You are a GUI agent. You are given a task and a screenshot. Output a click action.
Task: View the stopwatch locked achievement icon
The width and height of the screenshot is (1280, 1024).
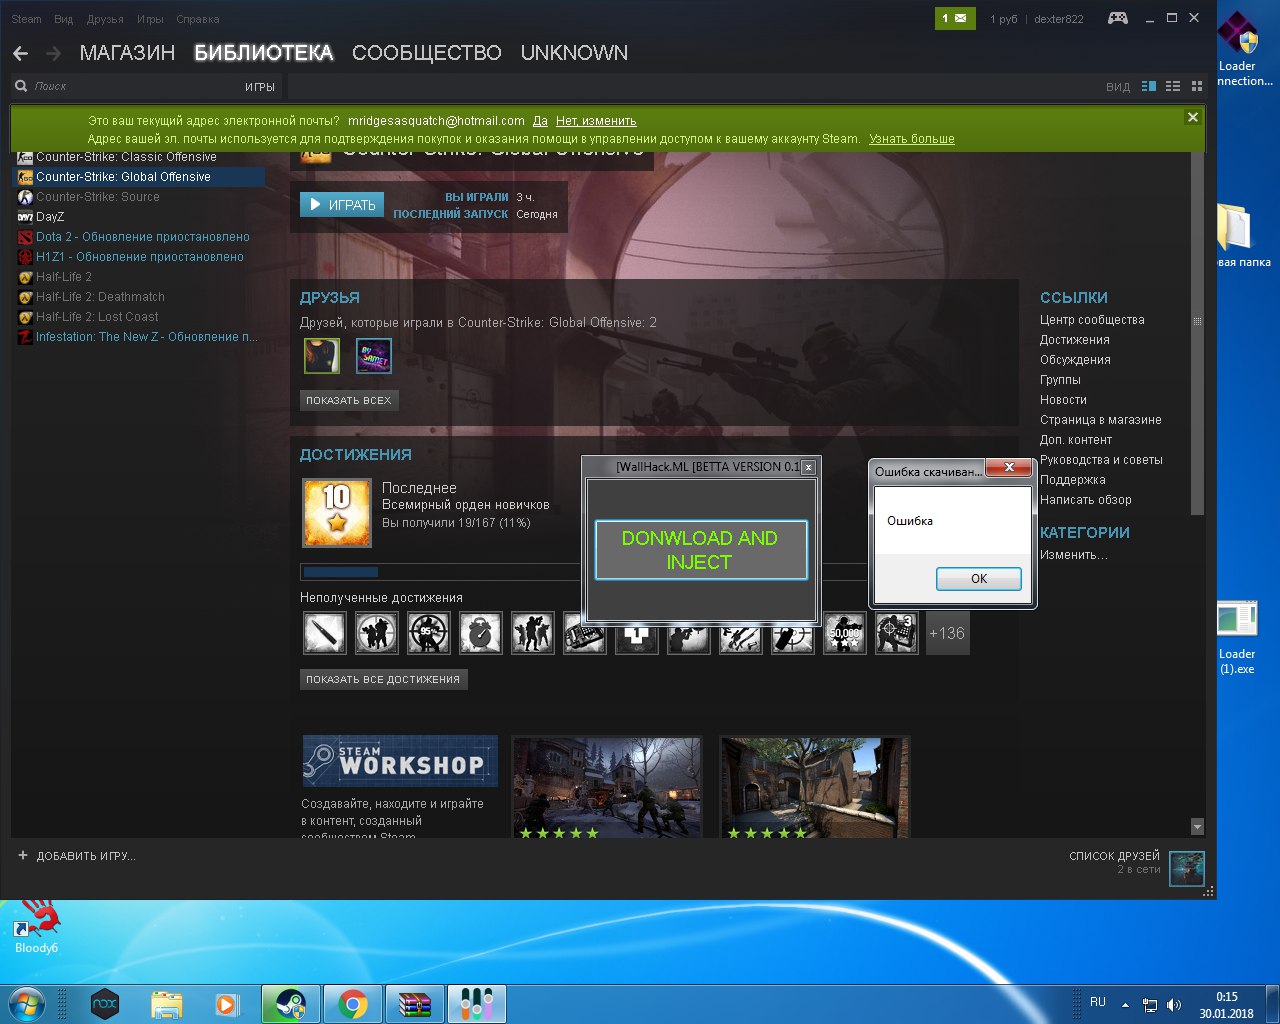point(480,633)
